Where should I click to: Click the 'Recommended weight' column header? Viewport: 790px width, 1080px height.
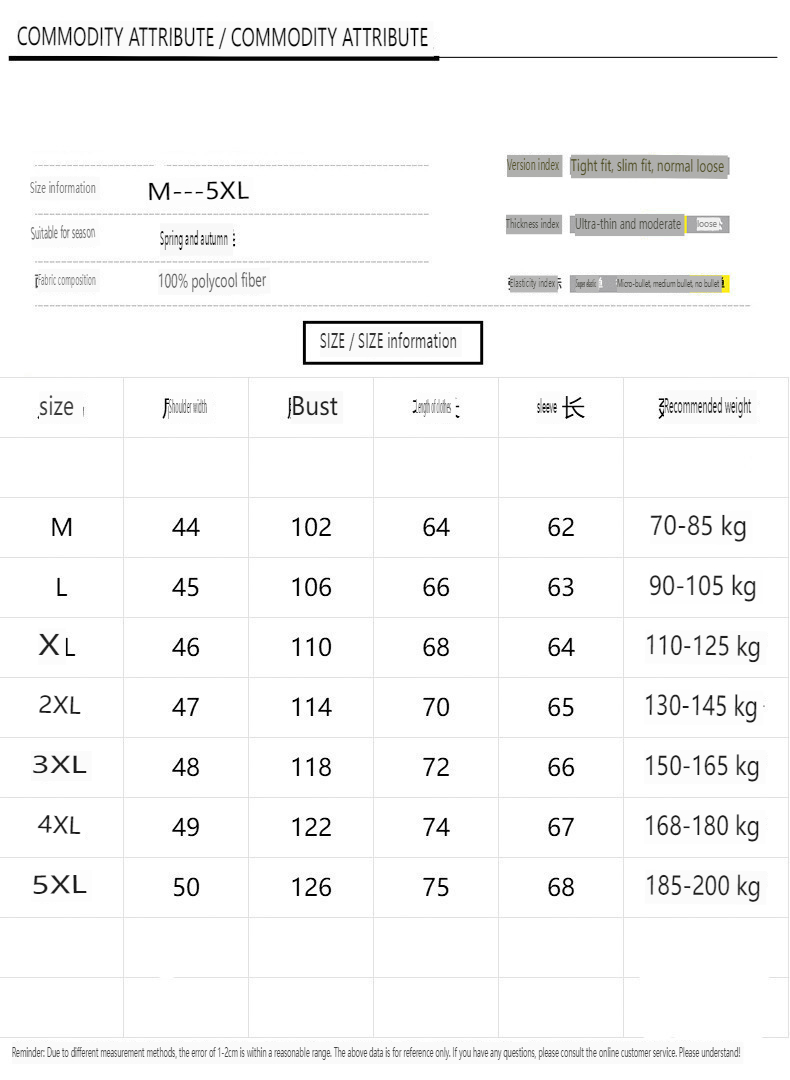click(x=705, y=407)
